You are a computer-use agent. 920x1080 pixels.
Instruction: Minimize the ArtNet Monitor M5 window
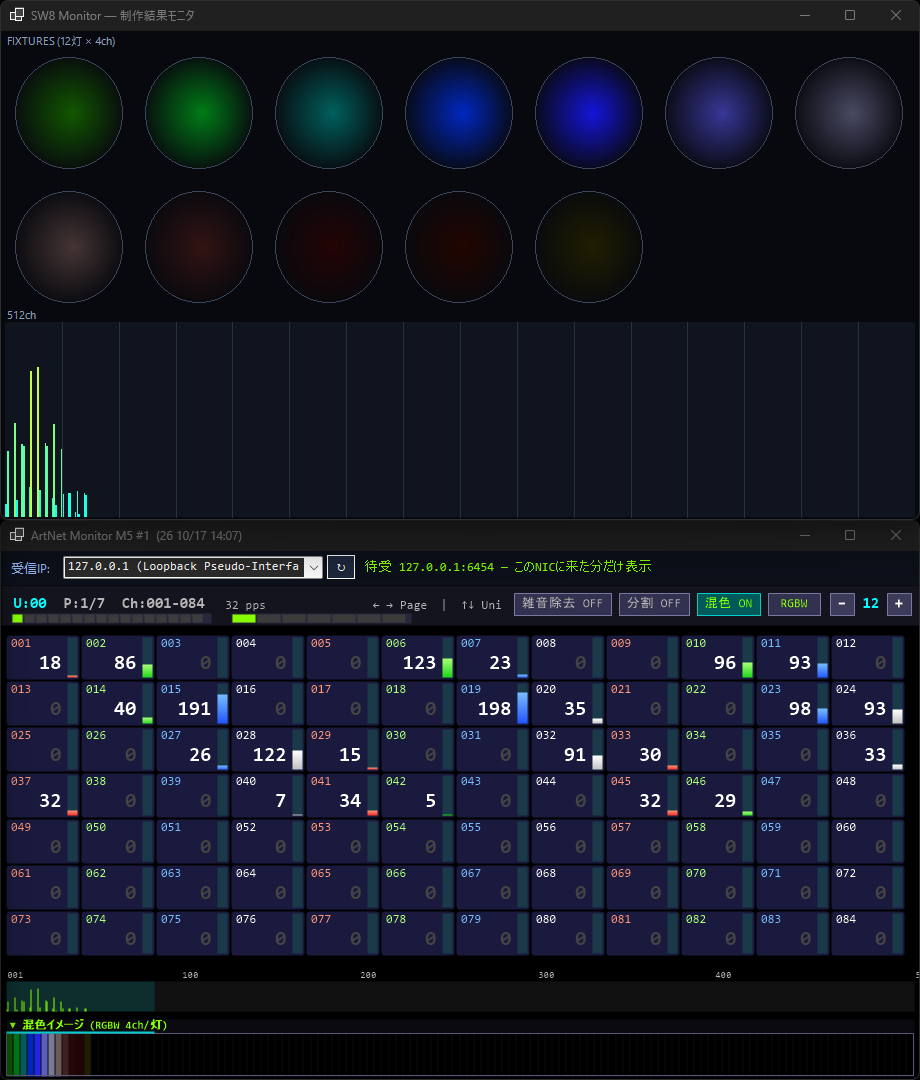coord(804,535)
